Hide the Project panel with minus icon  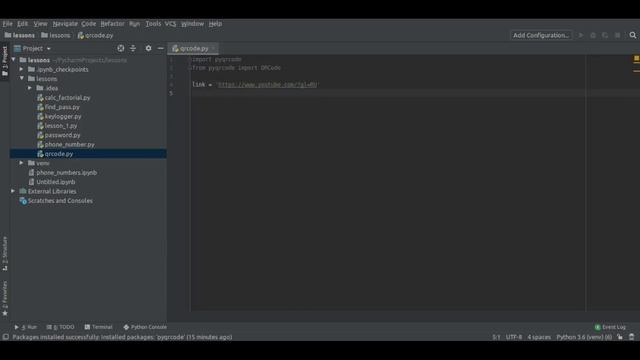pyautogui.click(x=160, y=48)
